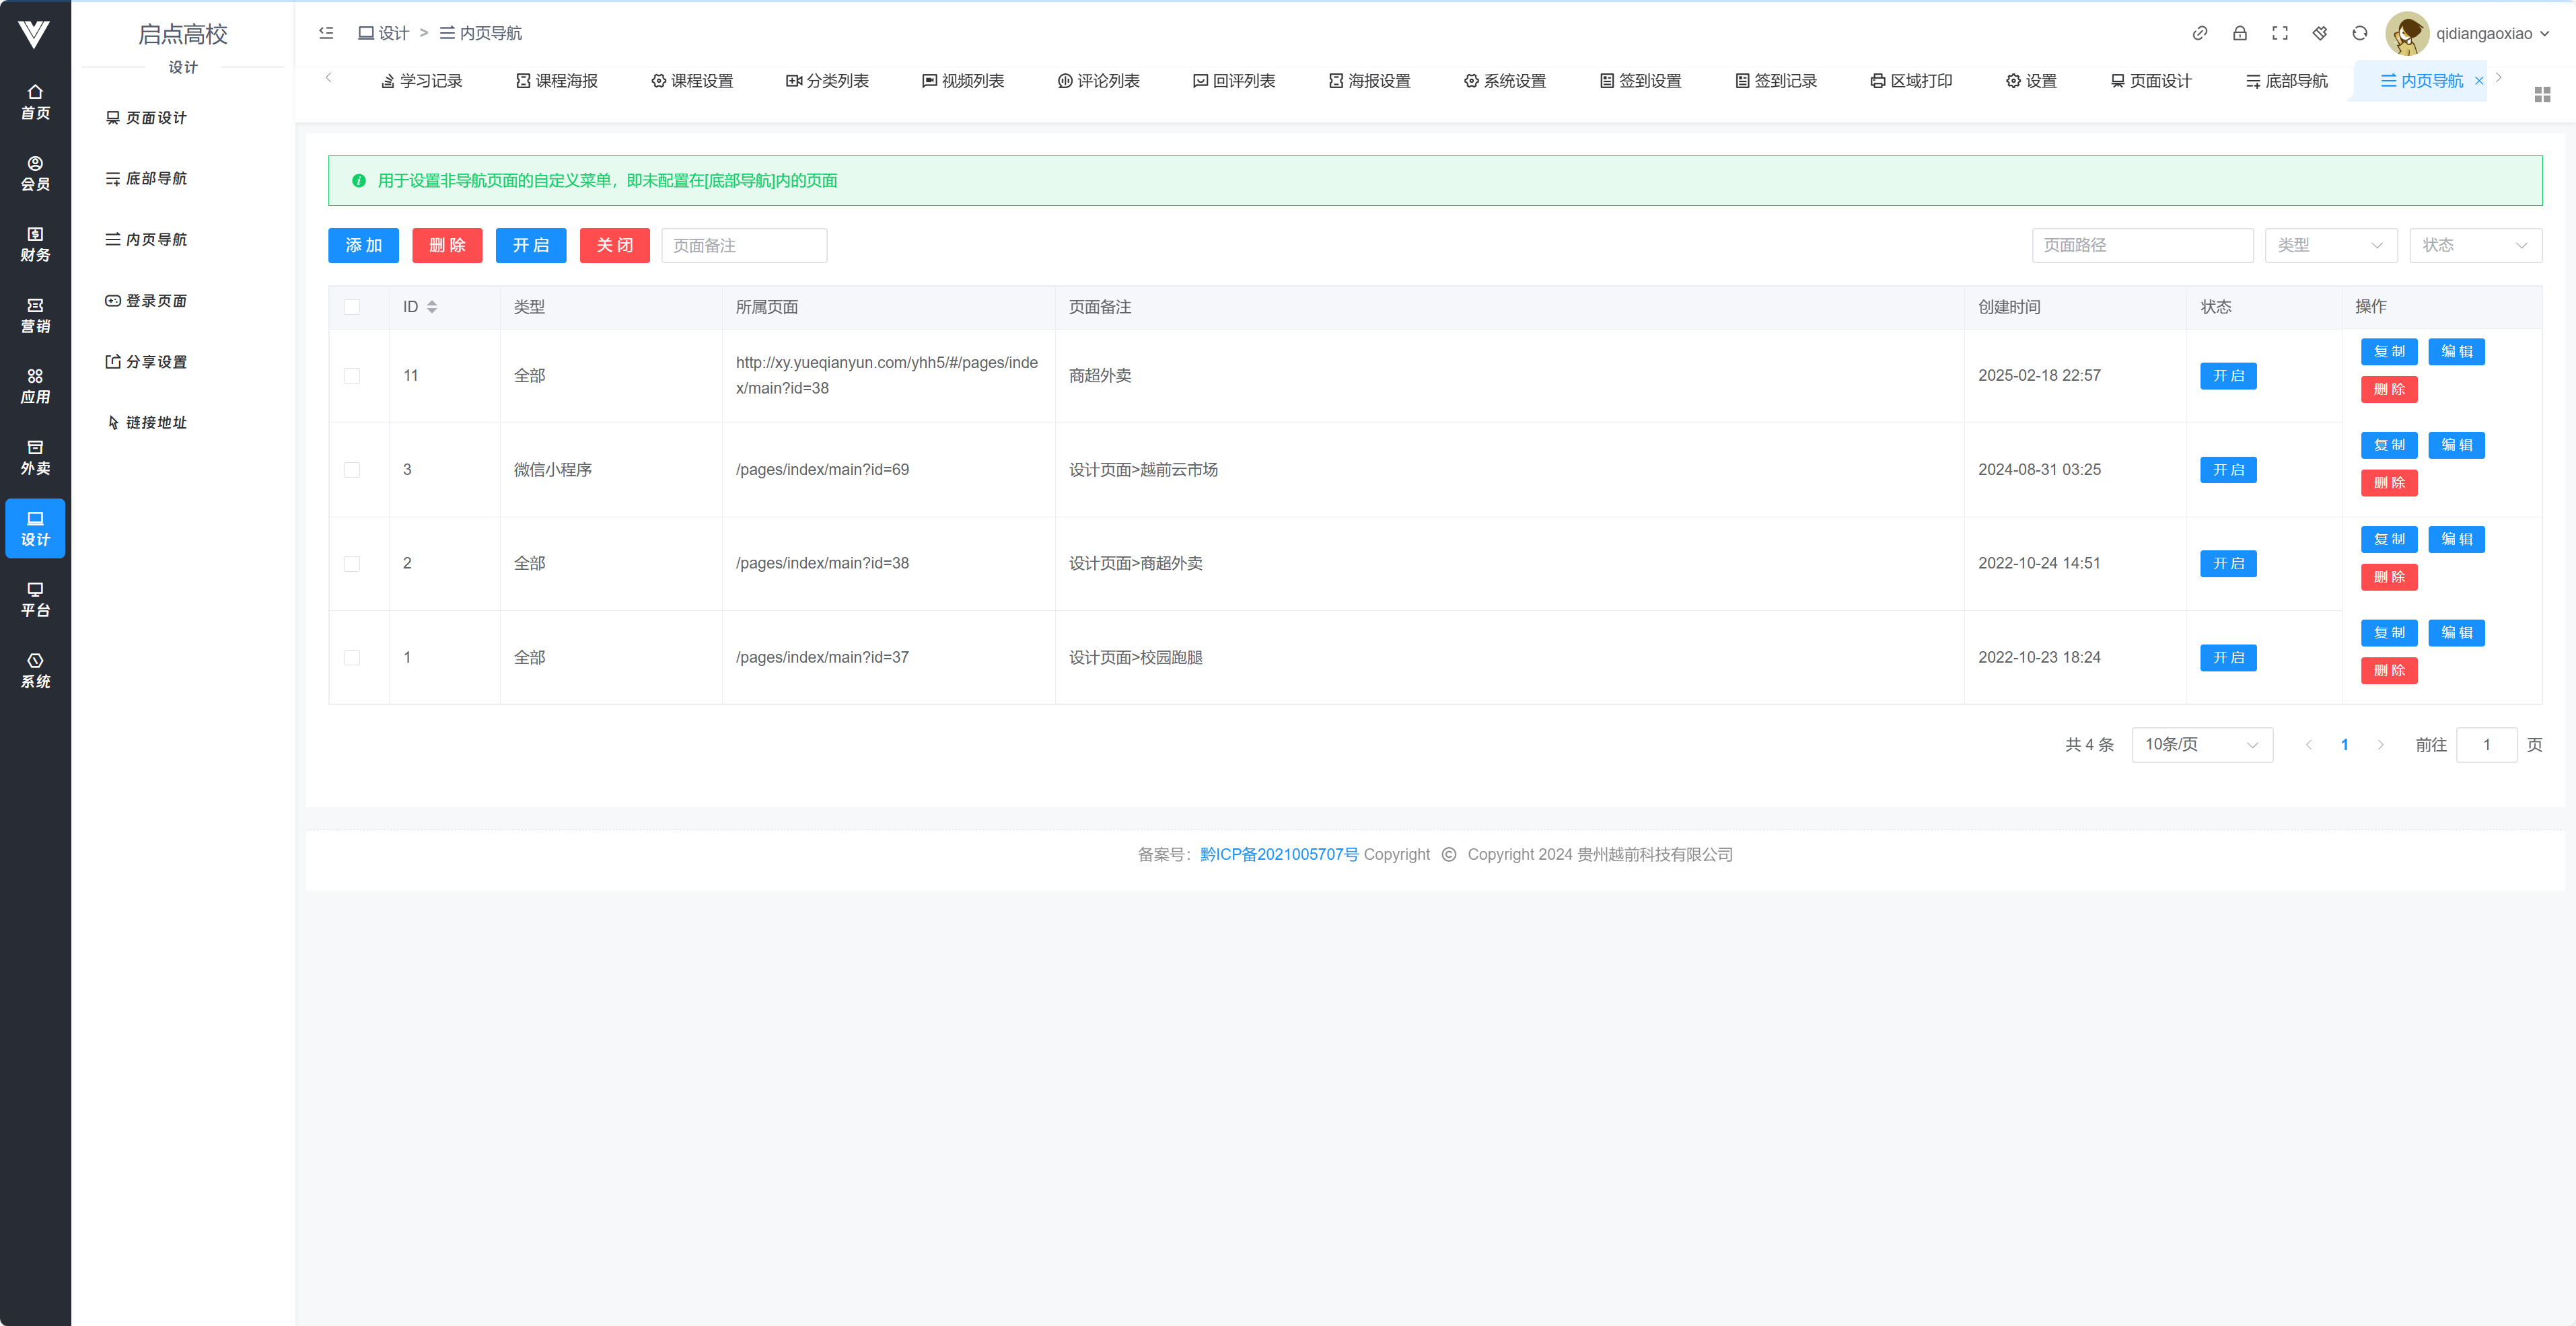Screen dimensions: 2576x1326
Task: Click the refresh icon in header
Action: pyautogui.click(x=2359, y=33)
